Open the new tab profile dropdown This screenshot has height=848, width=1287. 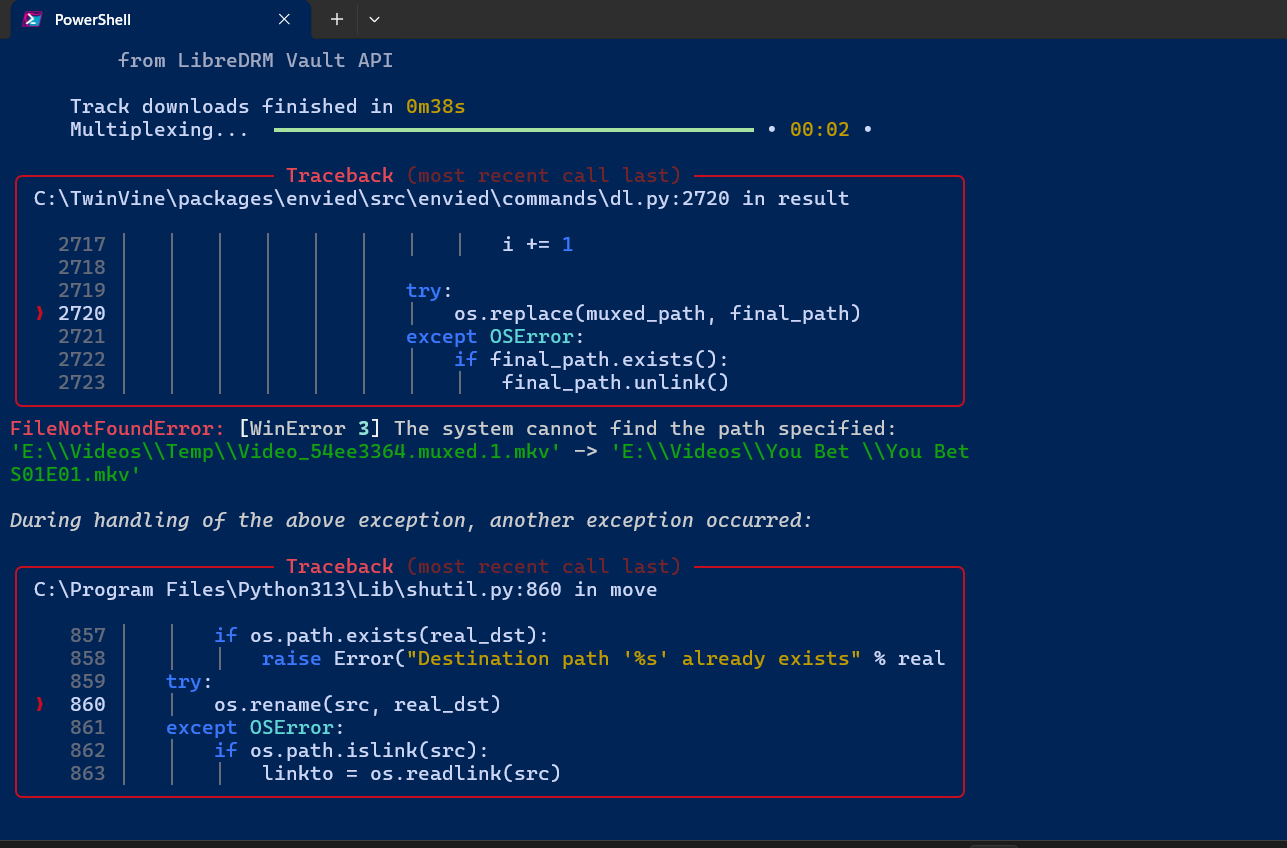(374, 19)
